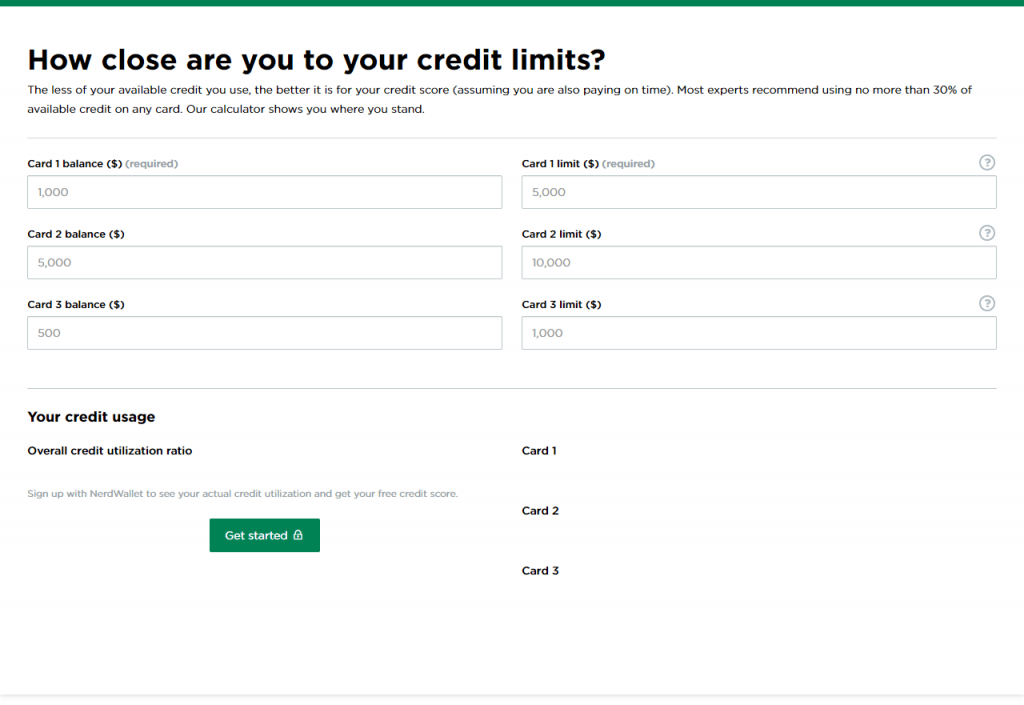Click the Card 1 result label
The image size is (1024, 705).
(539, 451)
